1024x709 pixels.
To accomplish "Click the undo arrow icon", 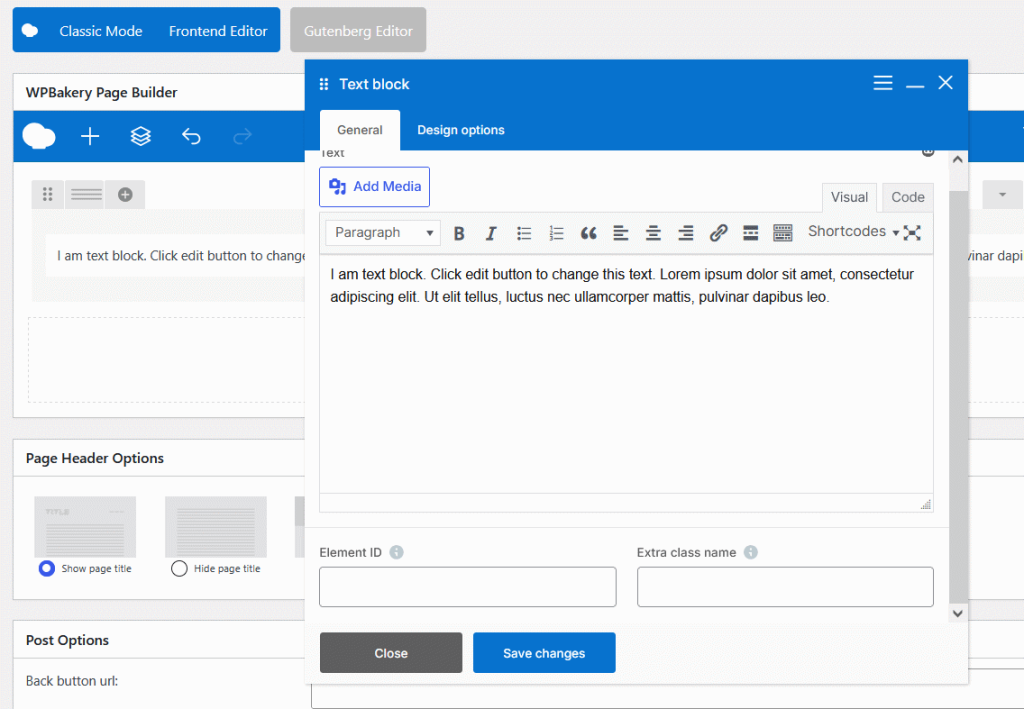I will pyautogui.click(x=191, y=136).
